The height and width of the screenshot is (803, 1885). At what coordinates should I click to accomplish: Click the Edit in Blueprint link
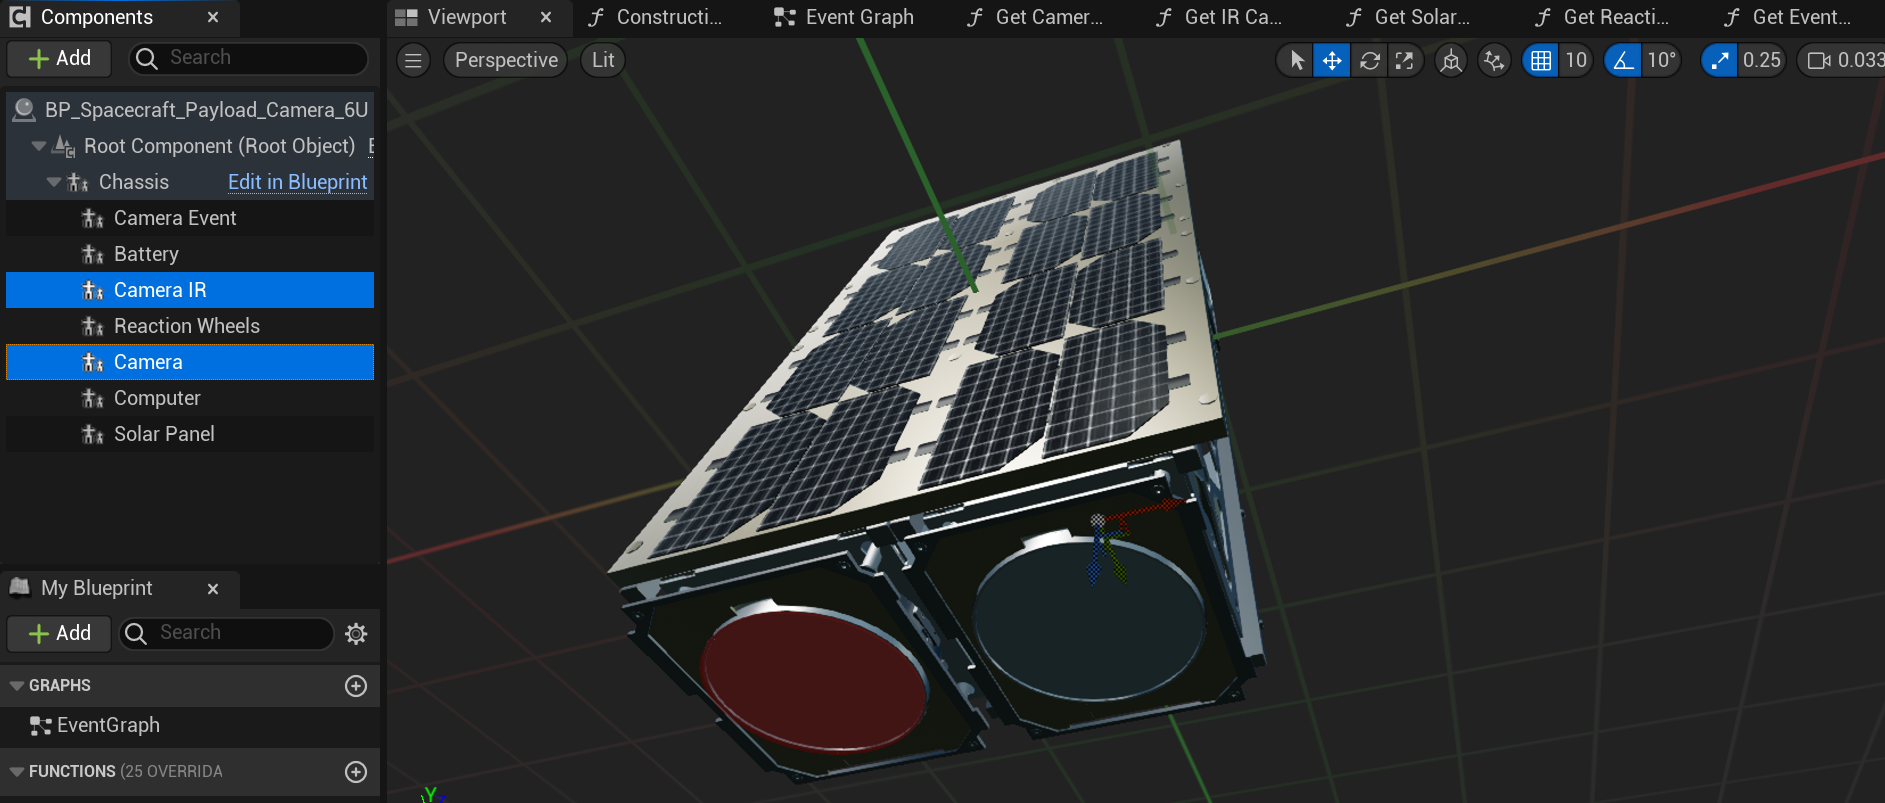(297, 182)
